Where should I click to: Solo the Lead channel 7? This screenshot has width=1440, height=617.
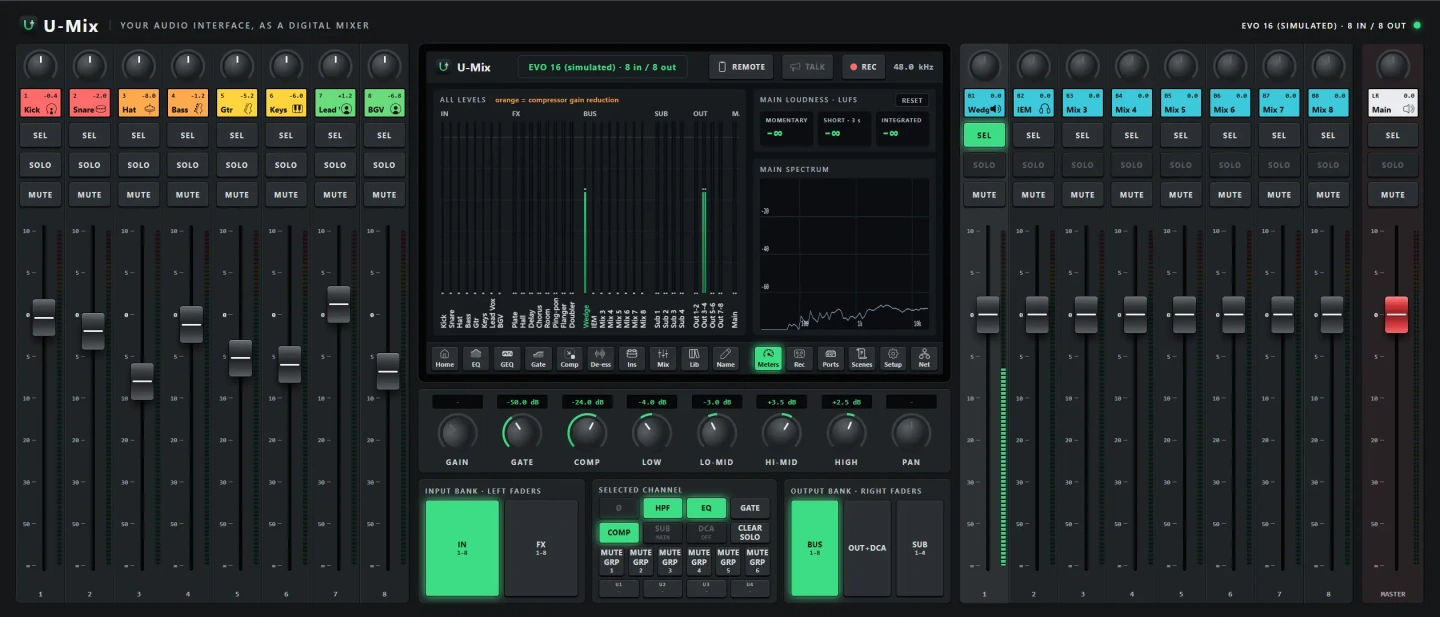tap(335, 165)
